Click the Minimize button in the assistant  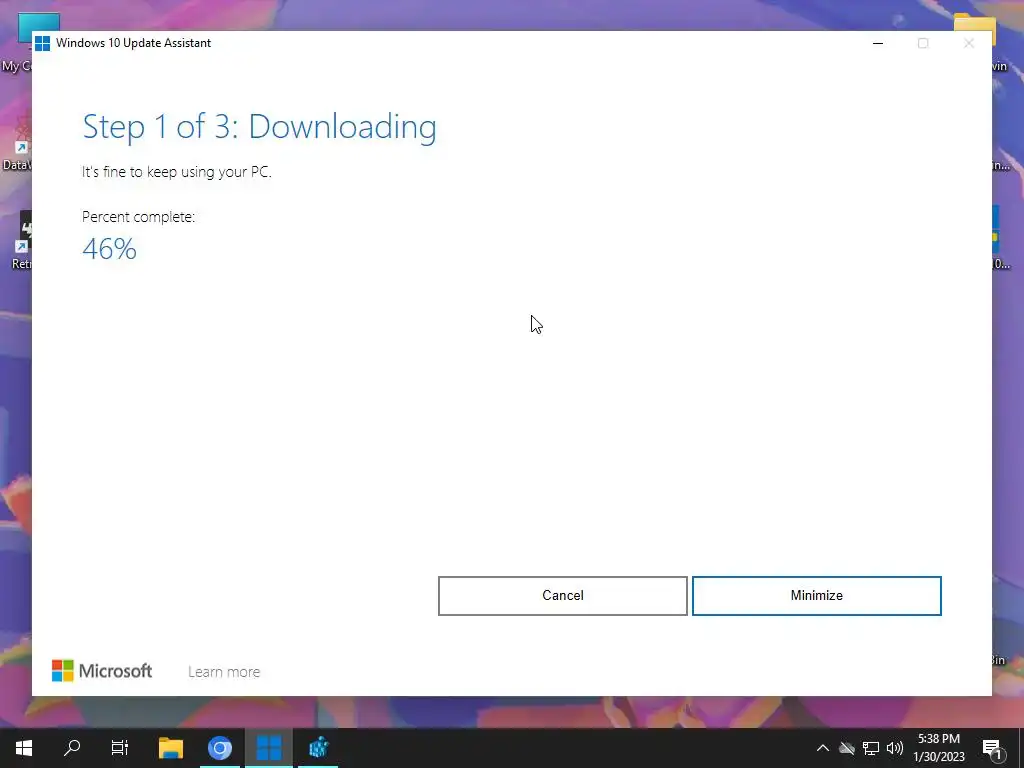coord(816,596)
